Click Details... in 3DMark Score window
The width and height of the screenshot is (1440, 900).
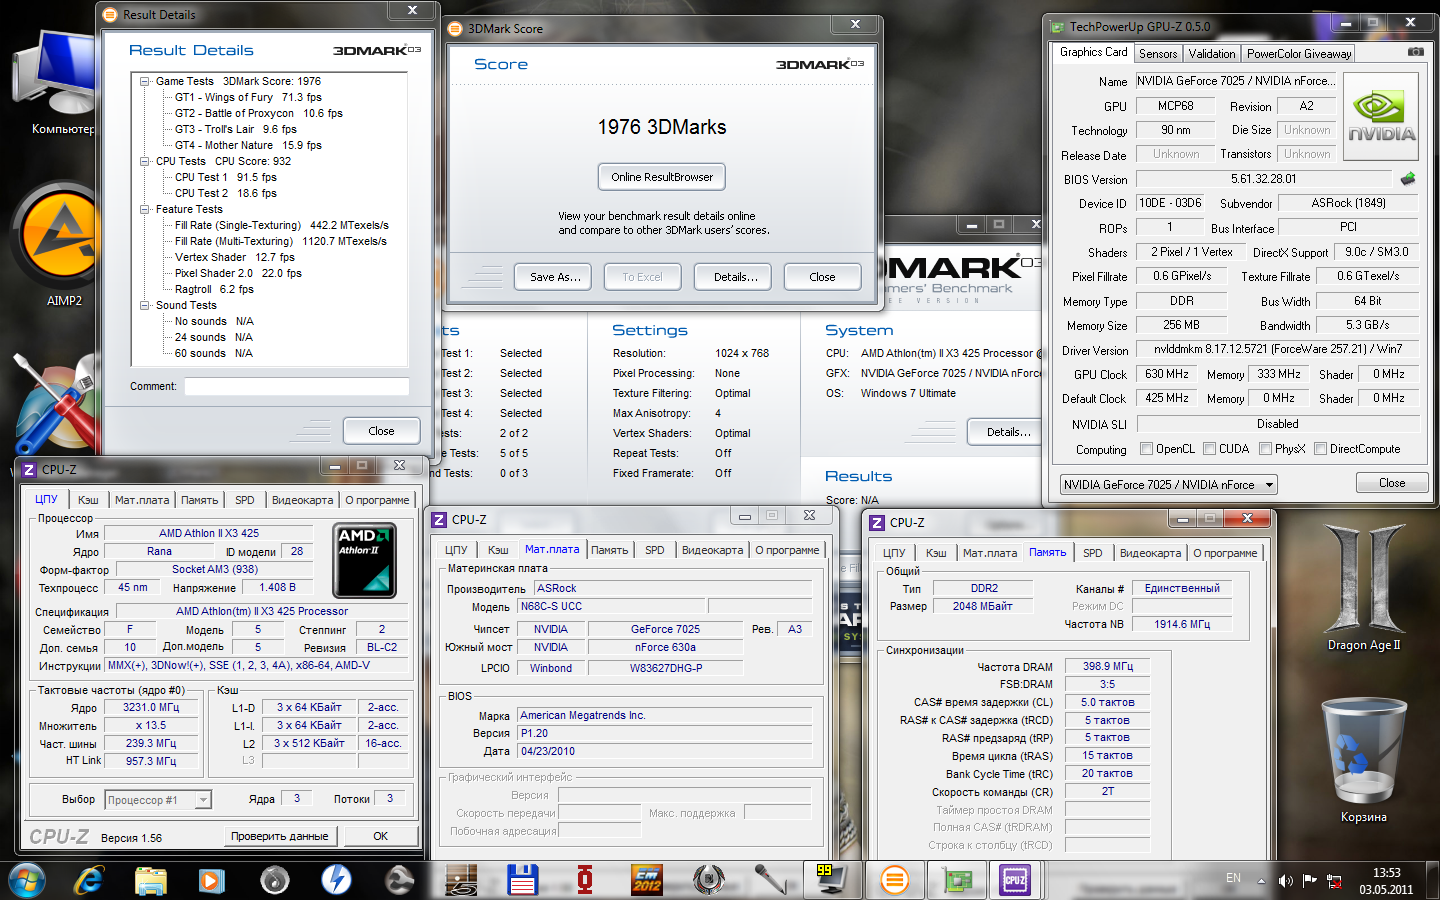point(735,277)
